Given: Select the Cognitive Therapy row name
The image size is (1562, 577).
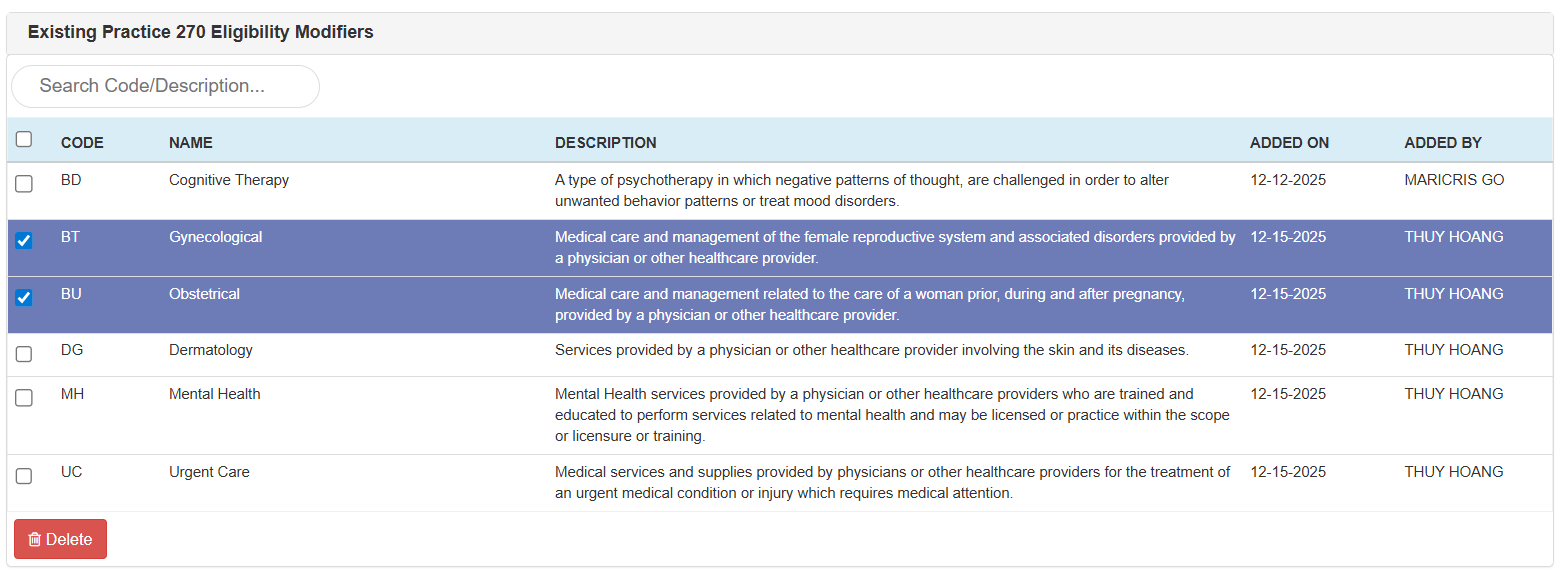Looking at the screenshot, I should pos(229,180).
